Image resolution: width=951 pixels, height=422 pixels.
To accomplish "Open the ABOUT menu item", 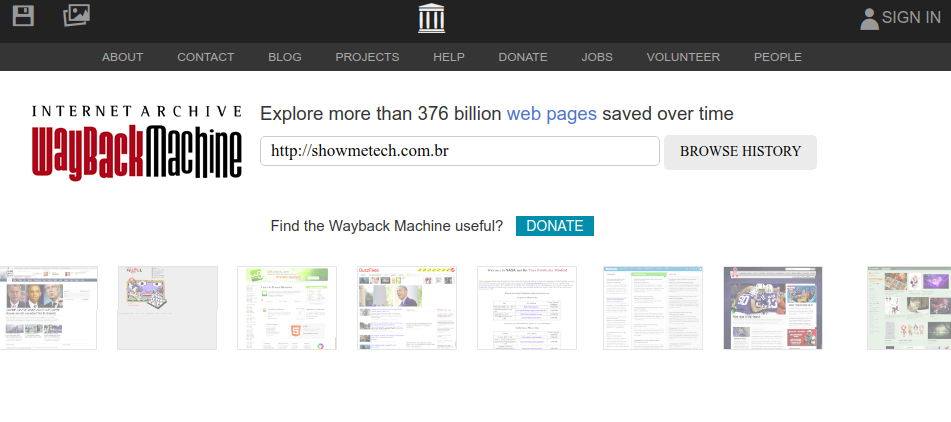I will coord(122,57).
